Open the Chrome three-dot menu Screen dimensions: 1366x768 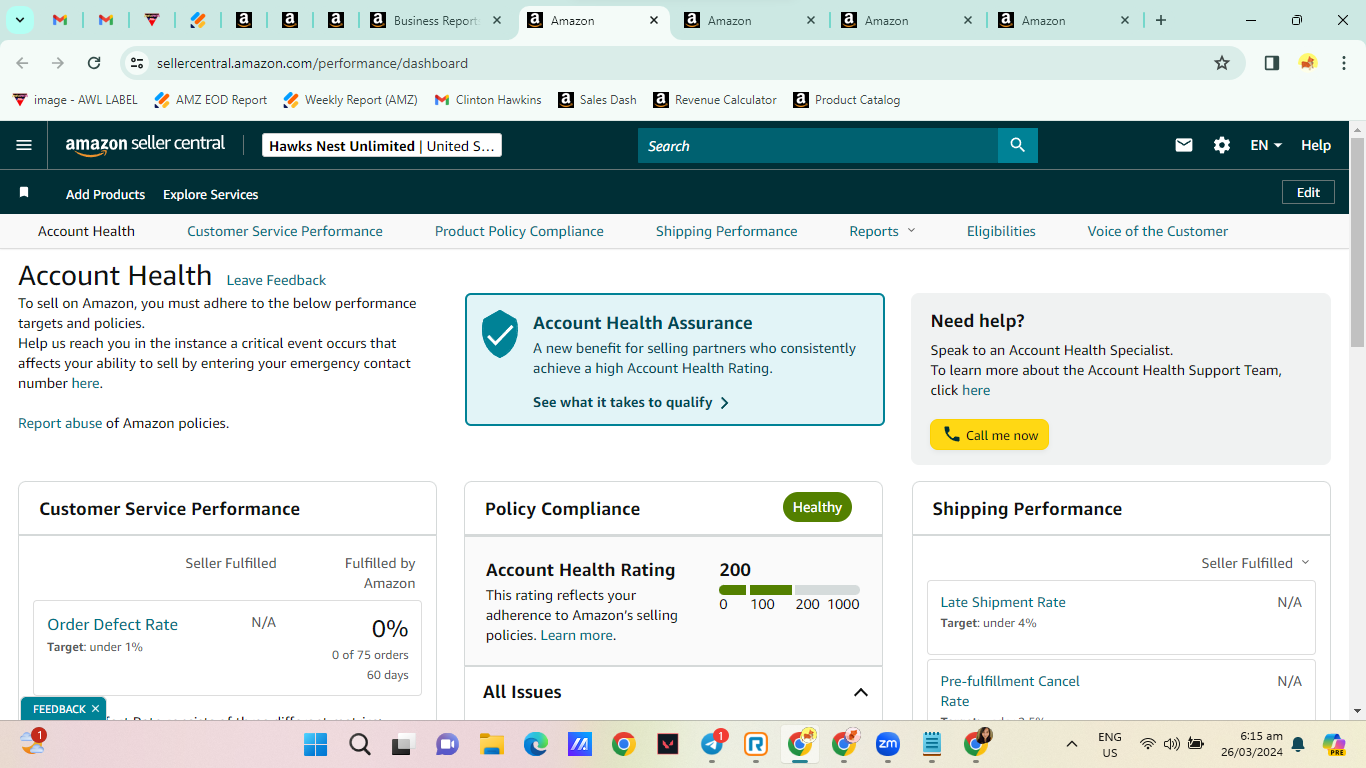point(1342,63)
